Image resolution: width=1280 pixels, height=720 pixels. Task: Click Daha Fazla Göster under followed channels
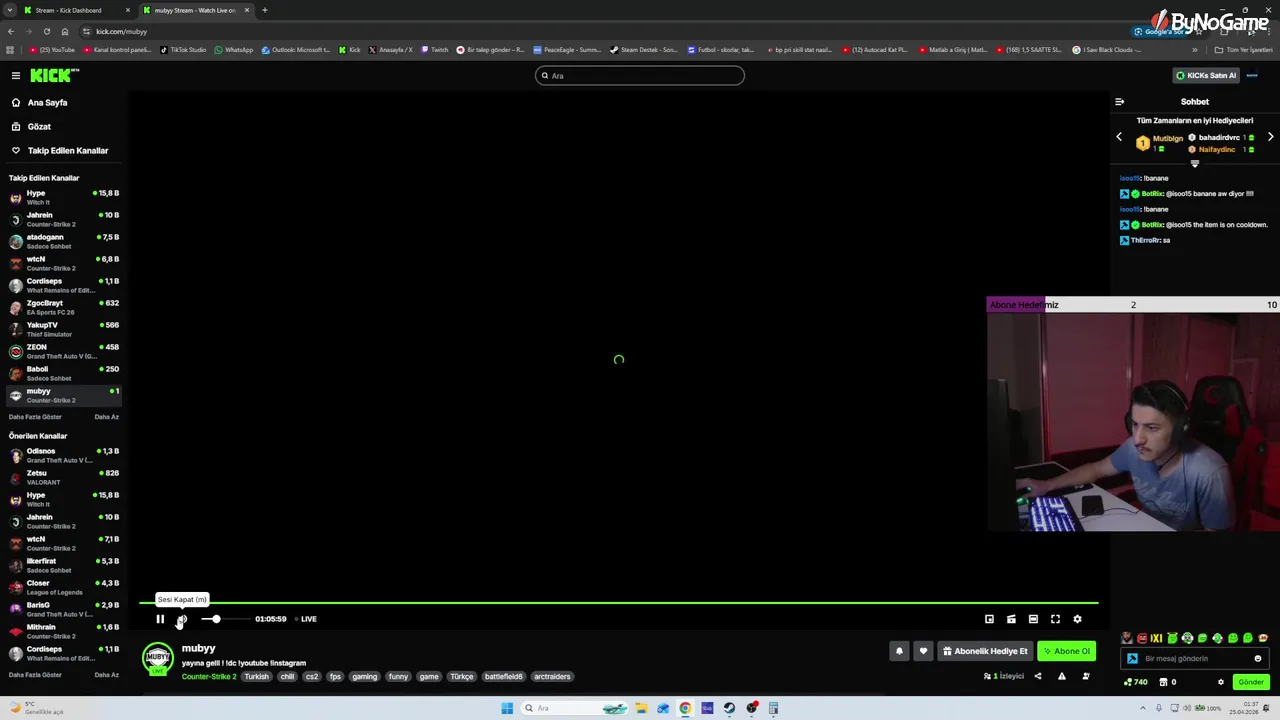[35, 417]
